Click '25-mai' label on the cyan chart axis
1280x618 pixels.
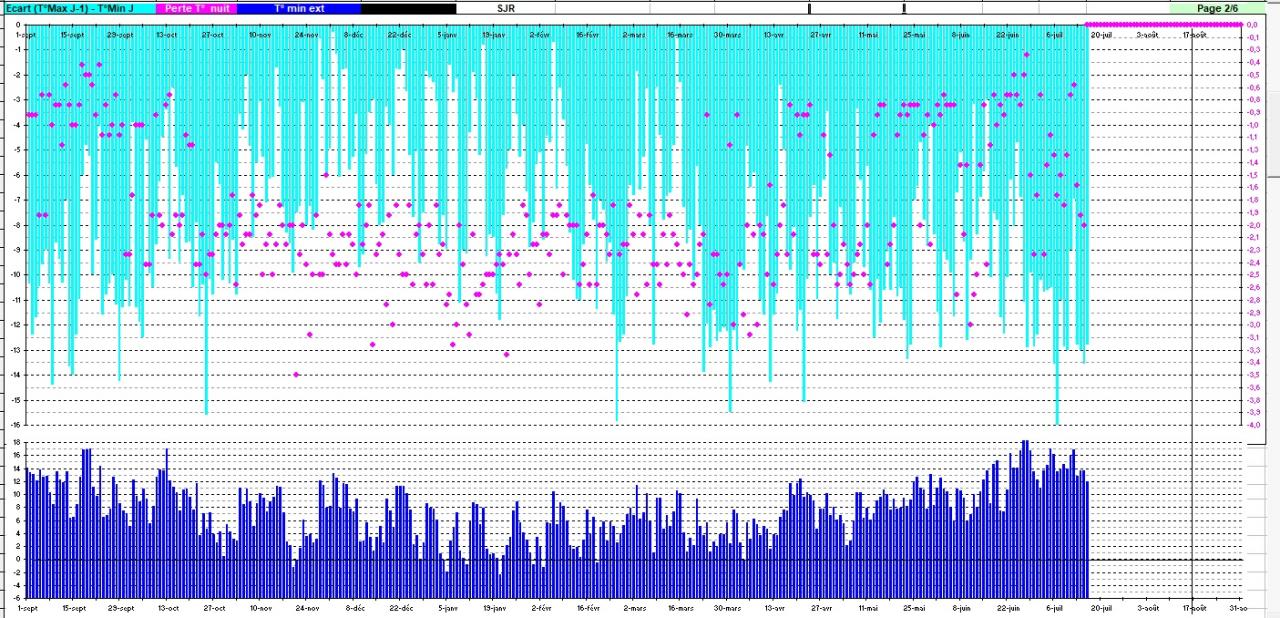tap(914, 34)
